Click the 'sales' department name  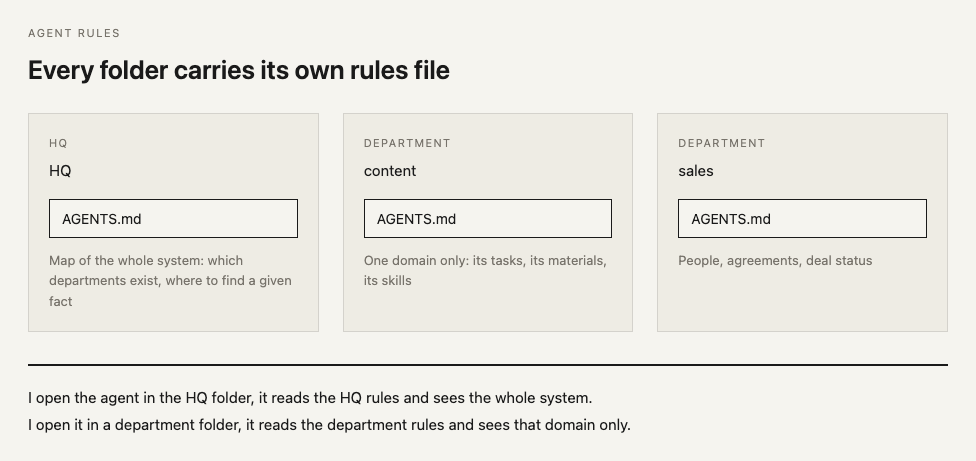pos(695,171)
